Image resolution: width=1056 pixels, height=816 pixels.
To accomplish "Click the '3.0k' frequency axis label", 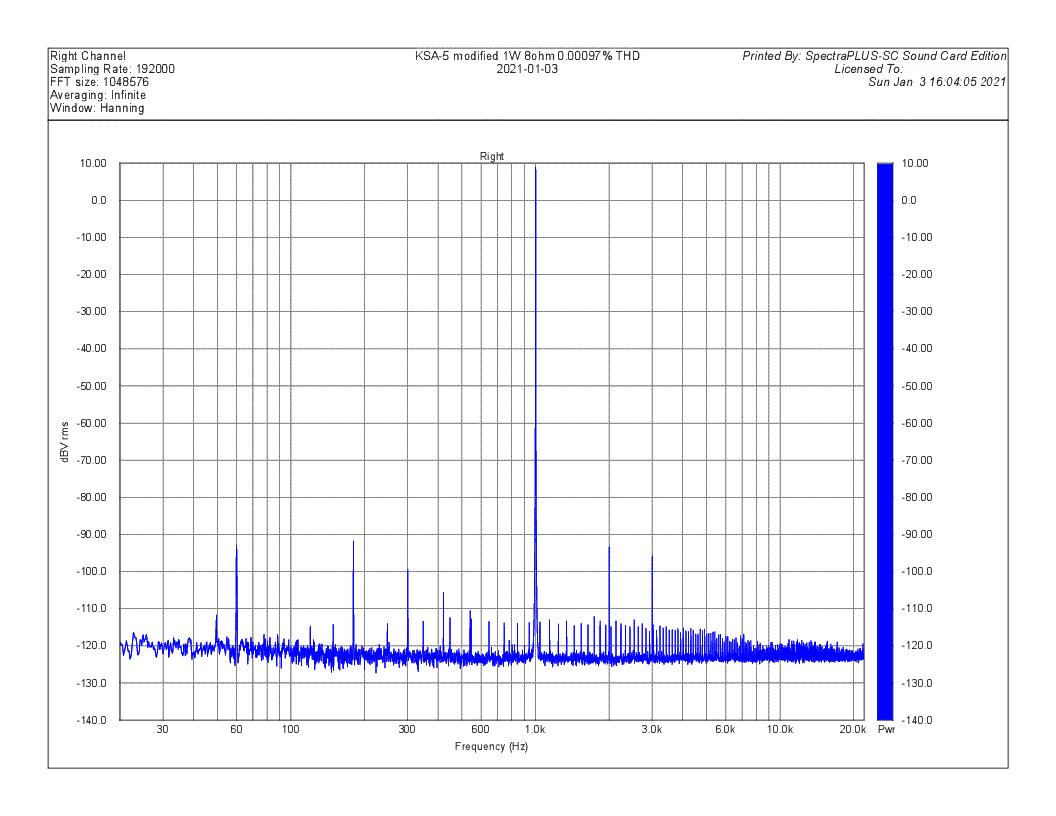I will [651, 729].
